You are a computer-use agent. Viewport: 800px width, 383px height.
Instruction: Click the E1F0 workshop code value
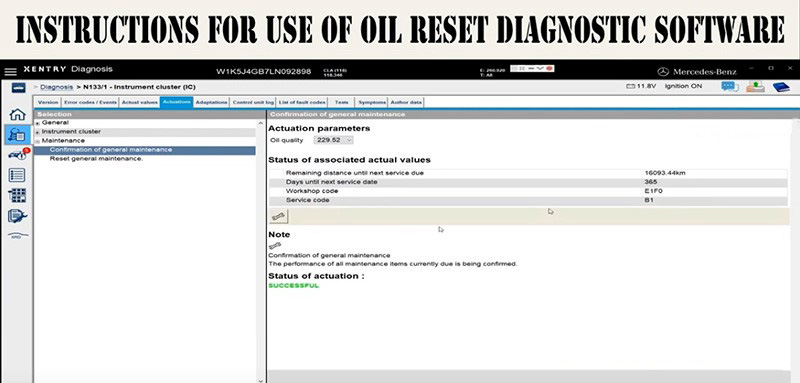[x=653, y=191]
